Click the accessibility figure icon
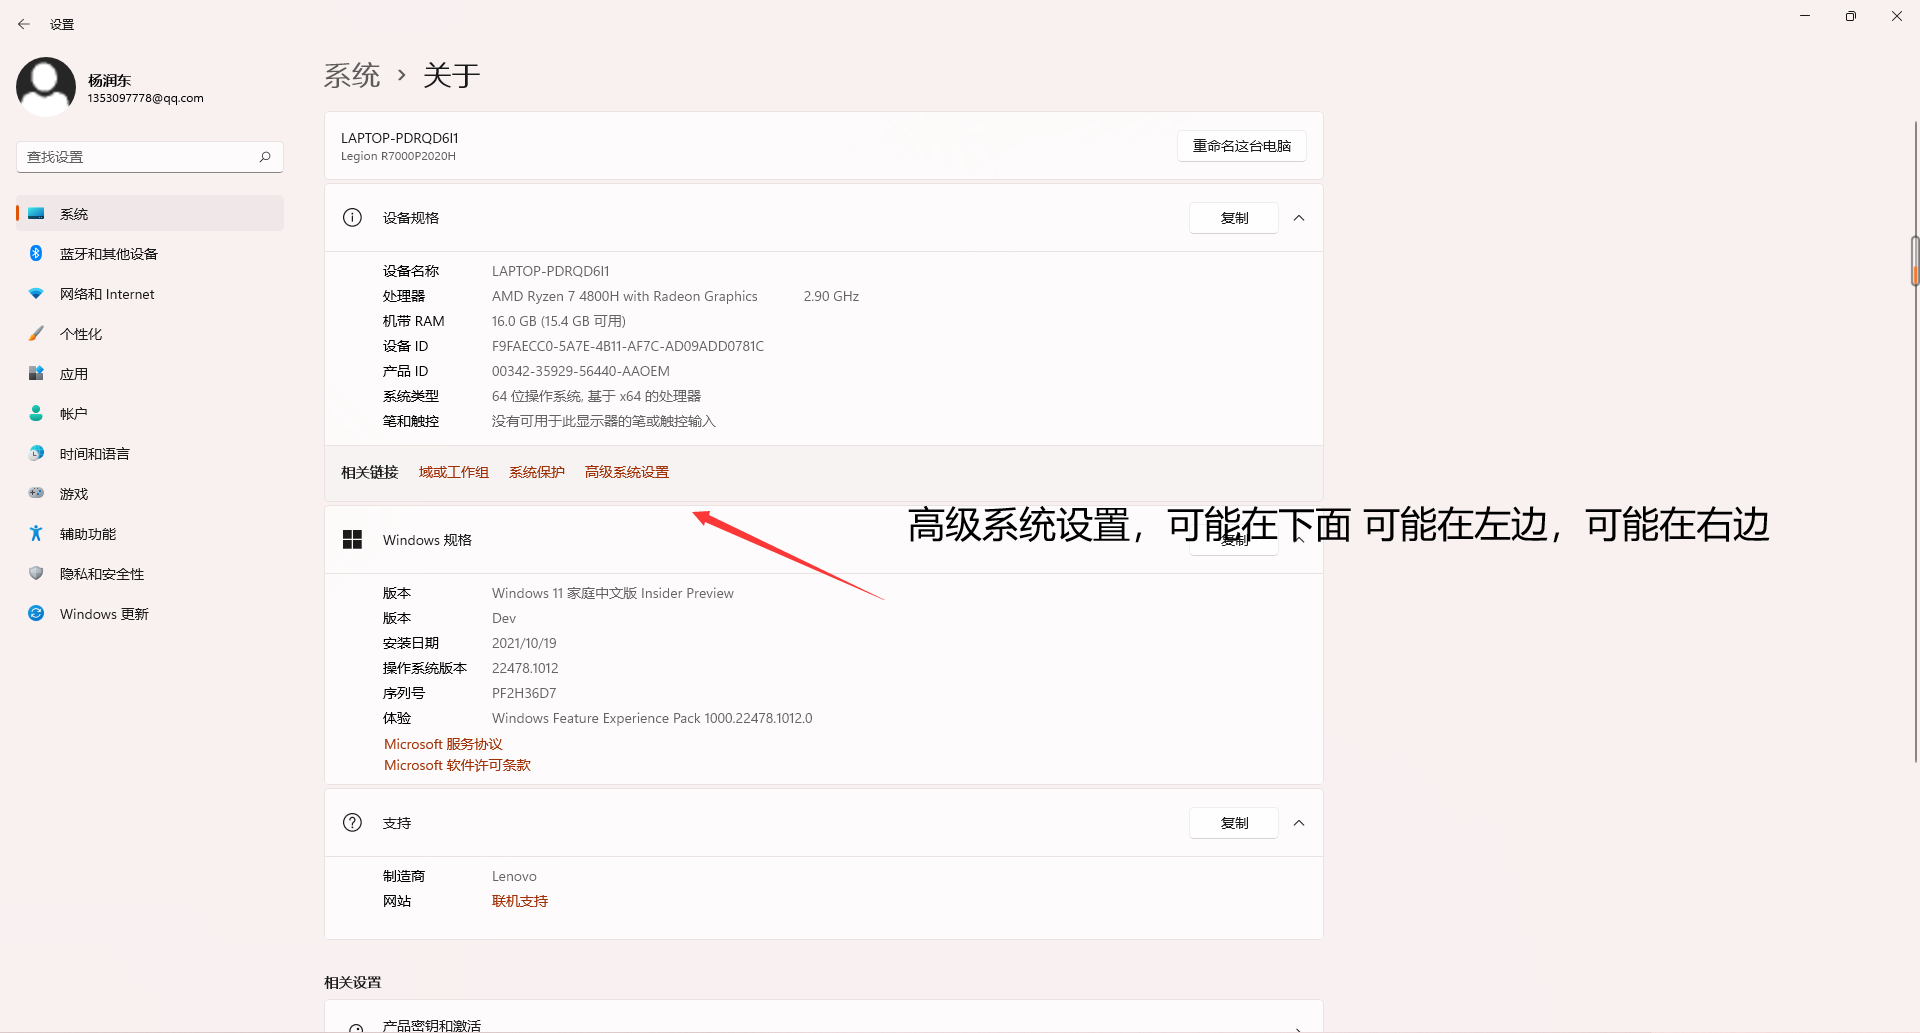This screenshot has width=1920, height=1033. coord(36,534)
